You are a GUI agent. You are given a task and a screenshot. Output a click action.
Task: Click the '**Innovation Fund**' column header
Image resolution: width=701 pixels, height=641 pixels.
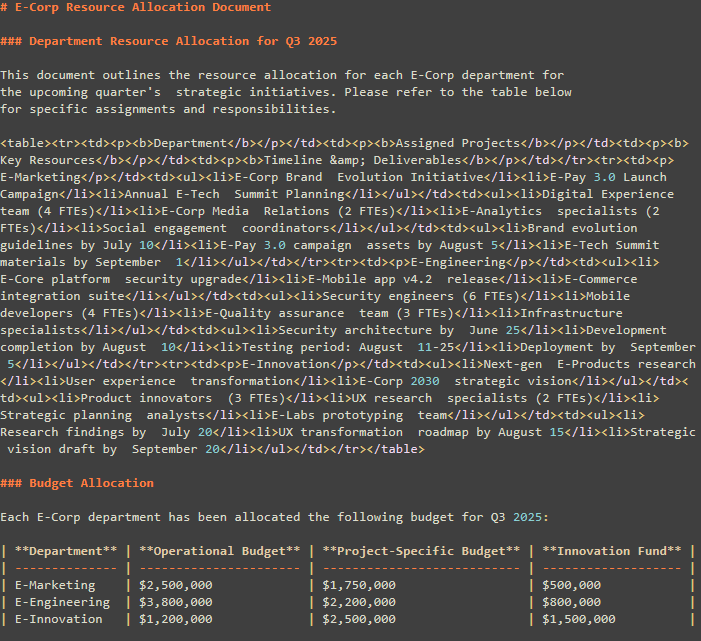(x=612, y=551)
